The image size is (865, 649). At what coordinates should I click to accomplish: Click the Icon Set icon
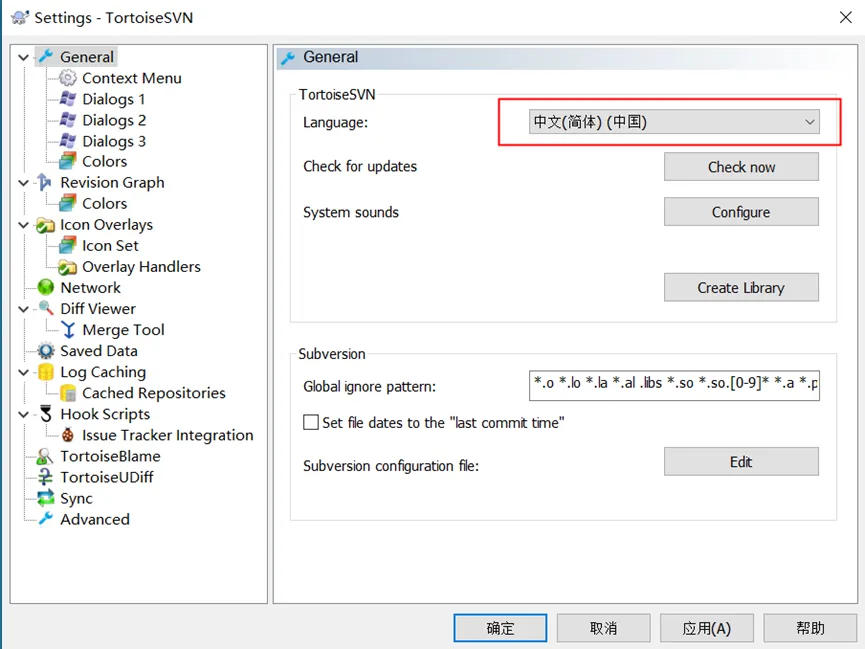(x=68, y=246)
